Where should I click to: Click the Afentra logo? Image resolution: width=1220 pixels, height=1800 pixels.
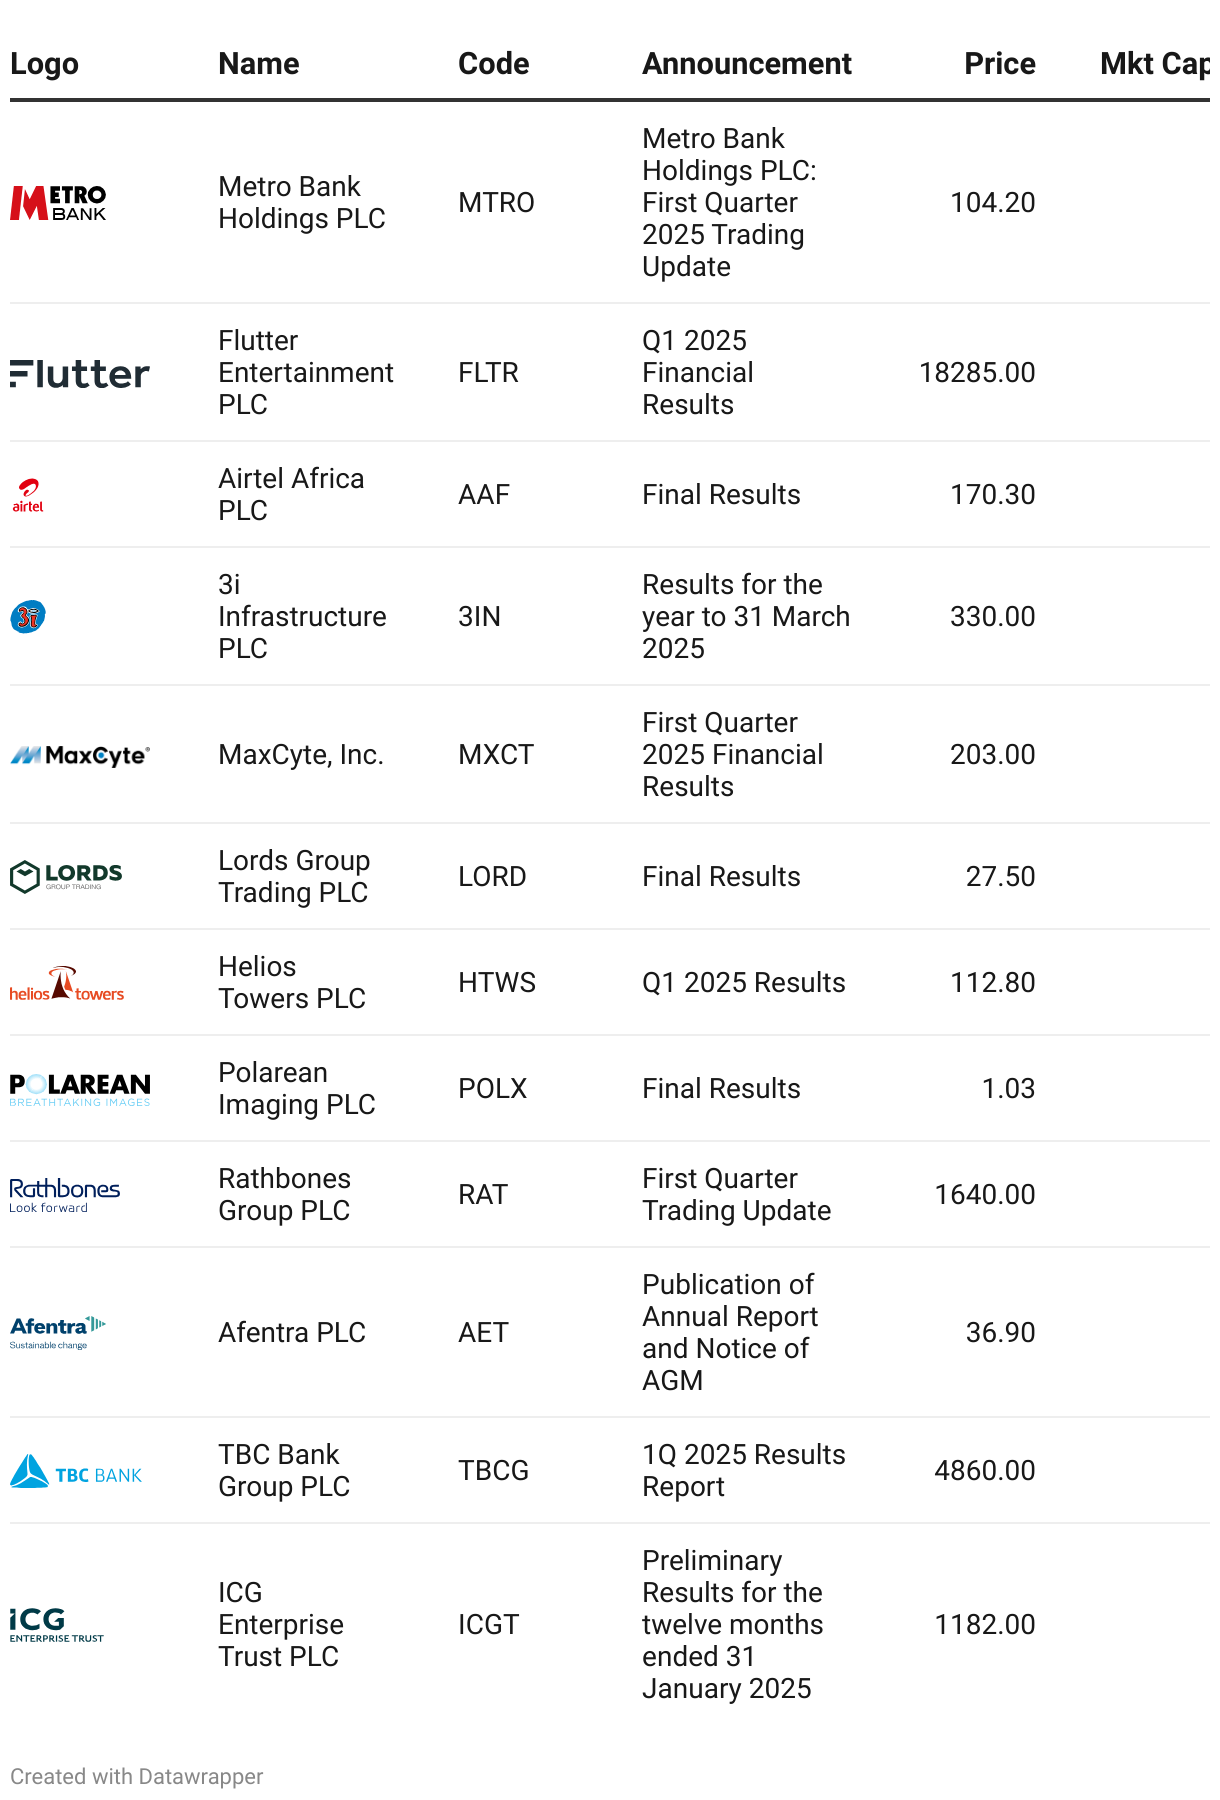(58, 1332)
